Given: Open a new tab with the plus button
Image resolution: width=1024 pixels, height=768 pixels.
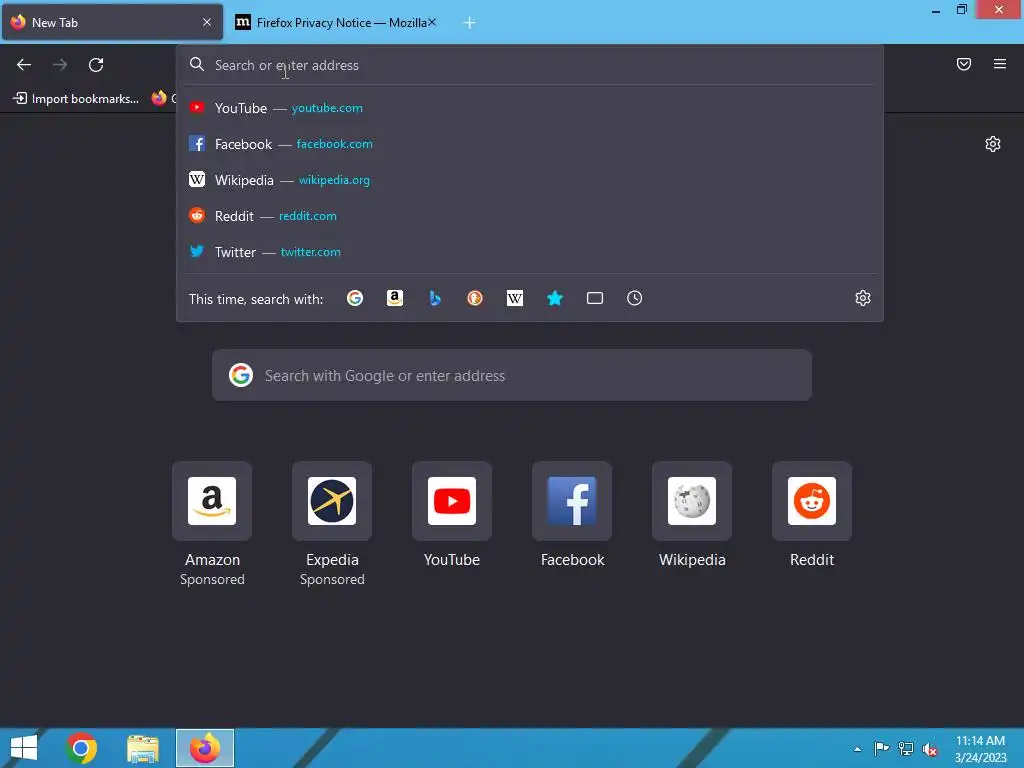Looking at the screenshot, I should point(469,23).
